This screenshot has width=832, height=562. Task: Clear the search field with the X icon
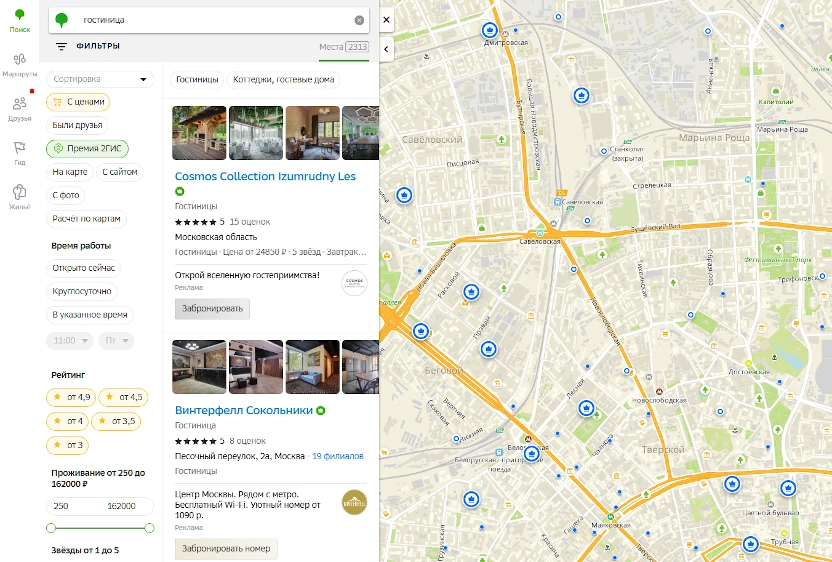(359, 20)
